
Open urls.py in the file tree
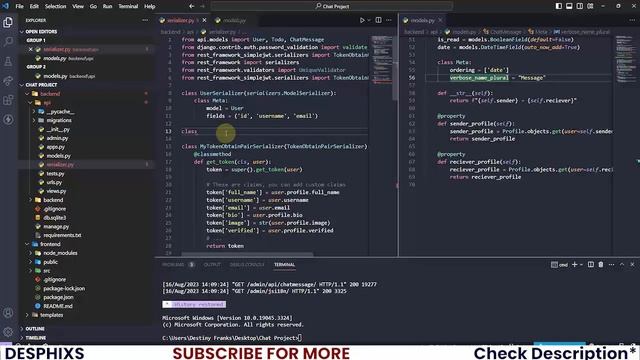[x=54, y=182]
